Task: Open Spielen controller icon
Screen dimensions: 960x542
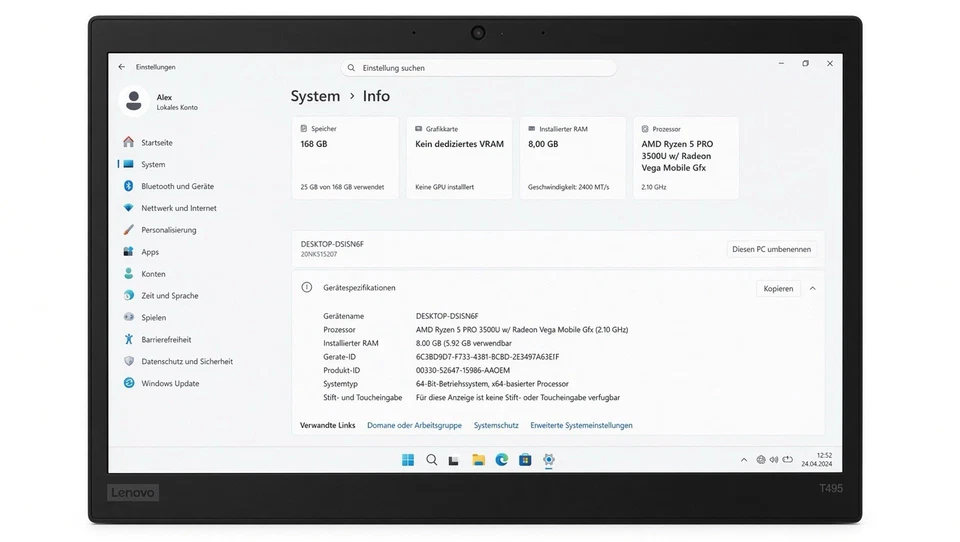Action: click(x=128, y=317)
